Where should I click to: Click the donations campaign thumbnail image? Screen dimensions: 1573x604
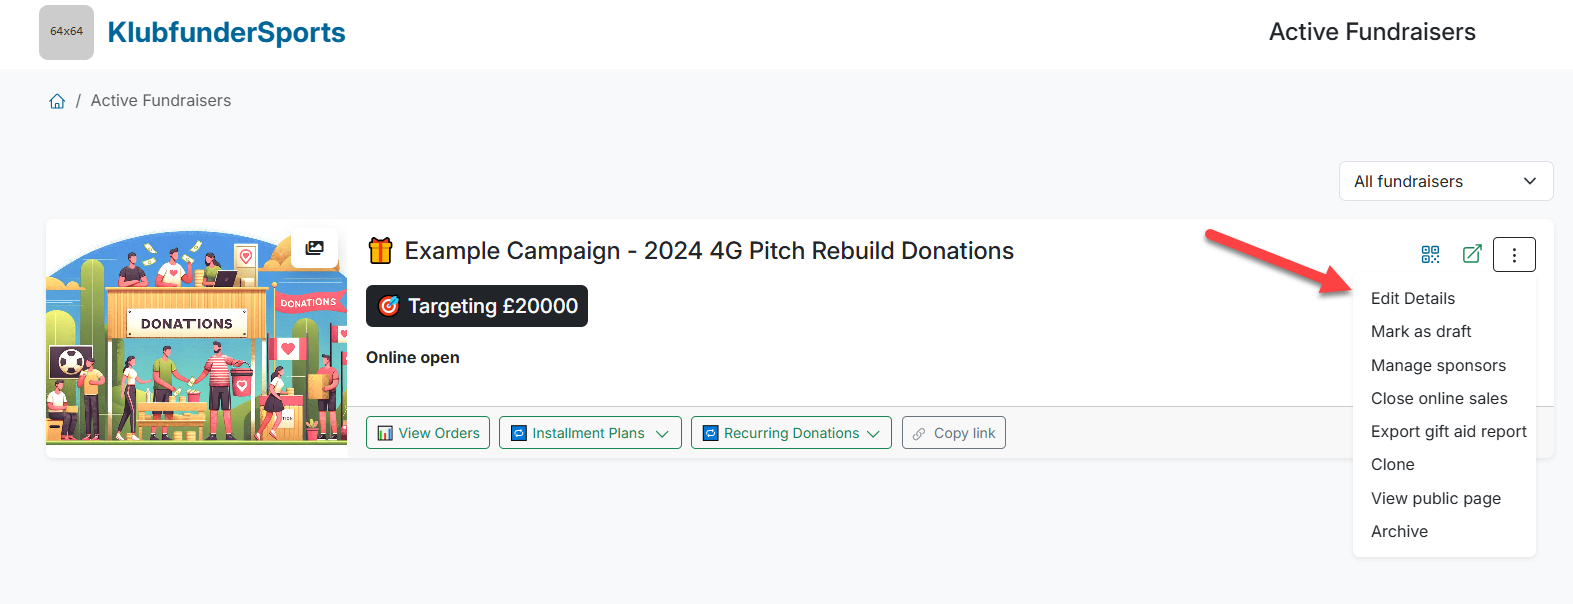tap(197, 338)
